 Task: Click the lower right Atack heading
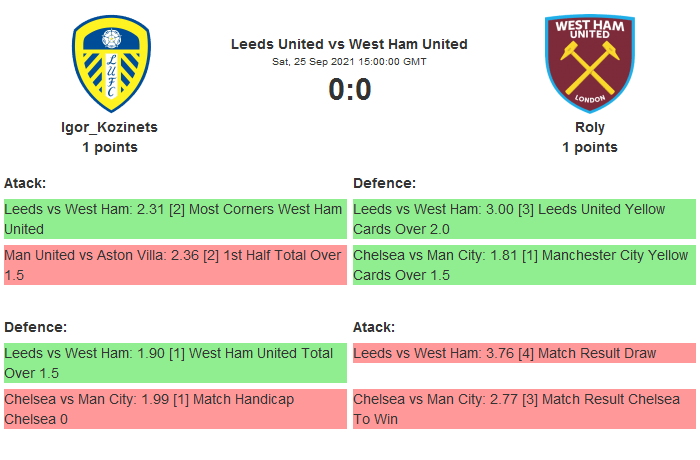374,327
